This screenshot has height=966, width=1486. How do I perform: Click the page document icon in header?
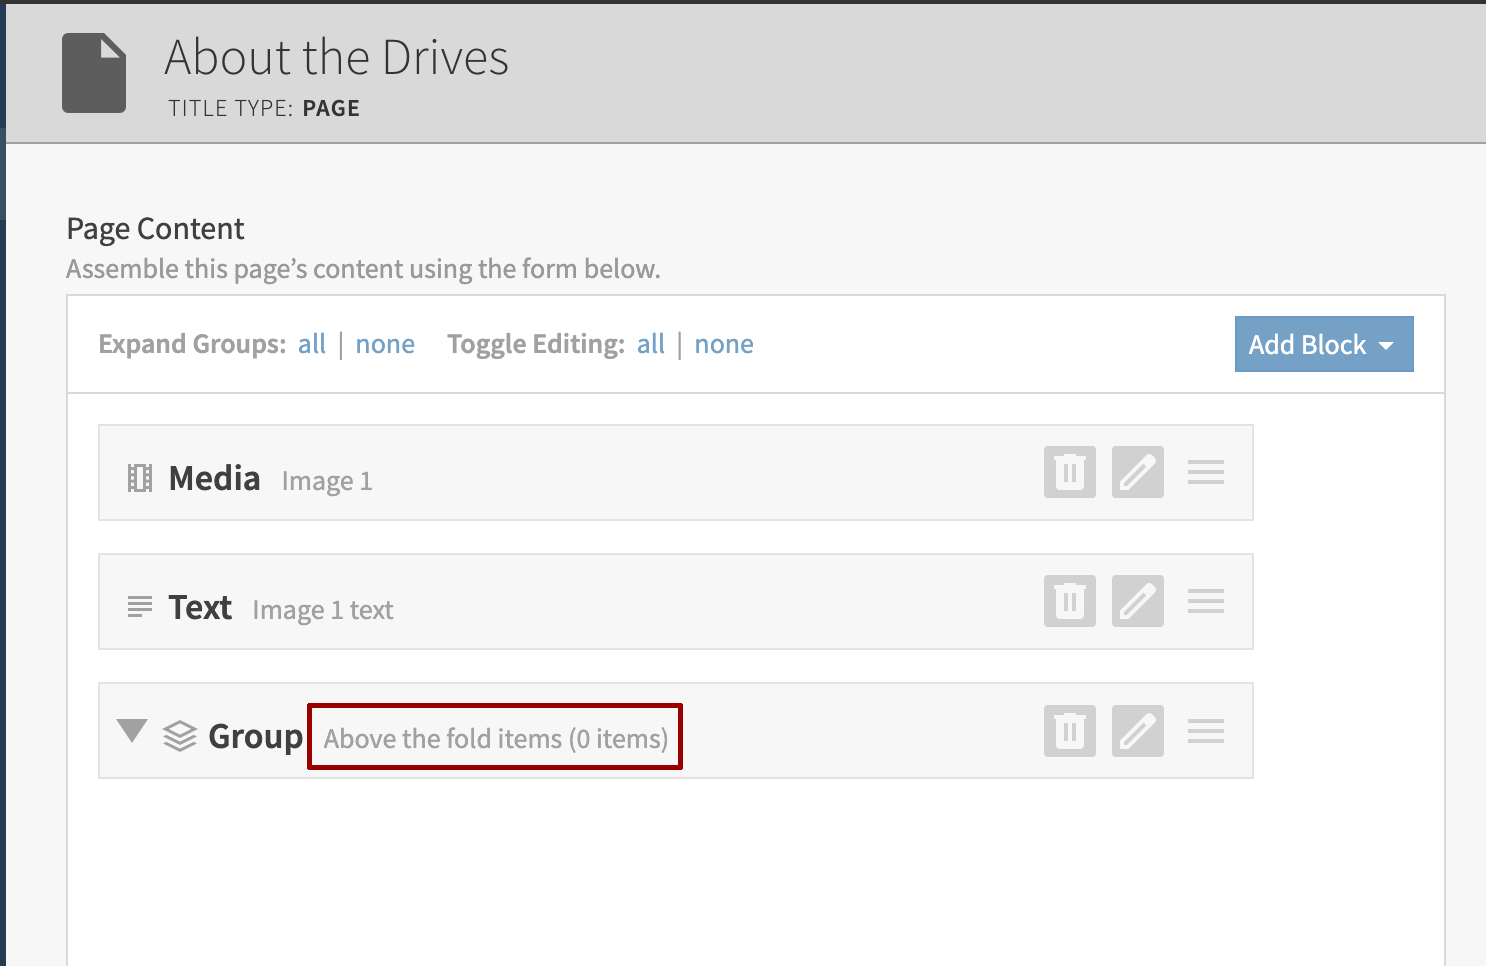pos(94,73)
